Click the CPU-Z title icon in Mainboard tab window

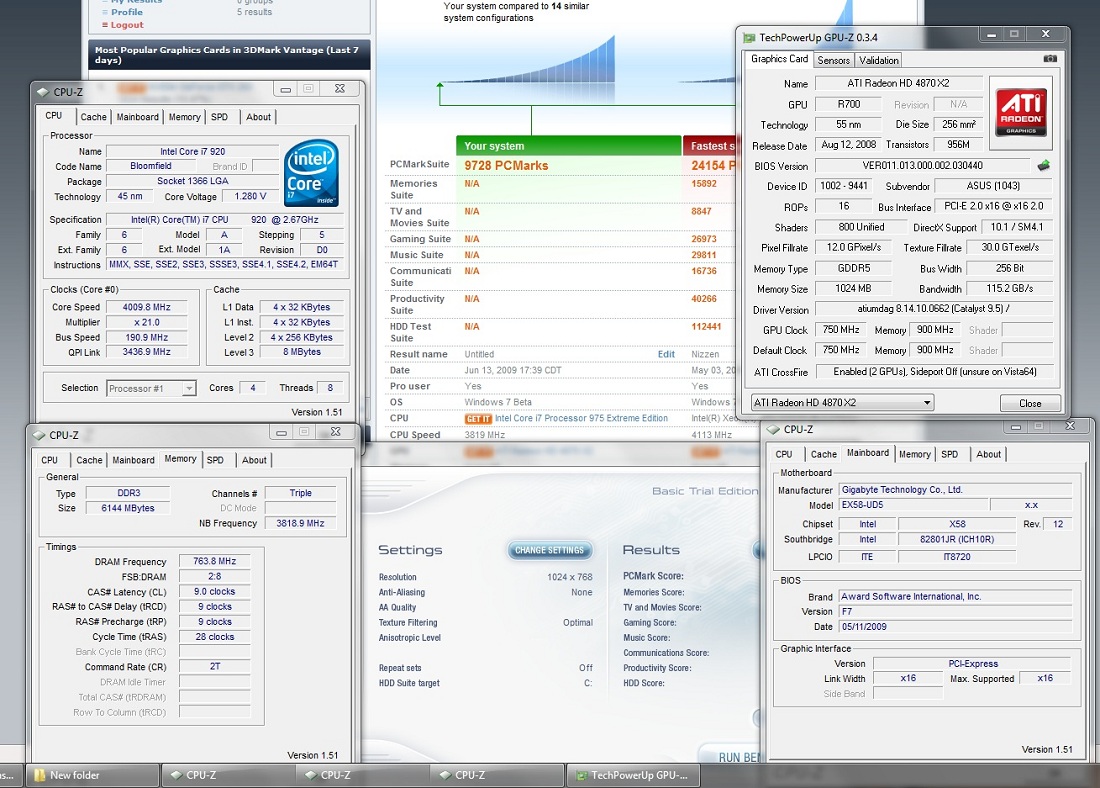(x=774, y=429)
